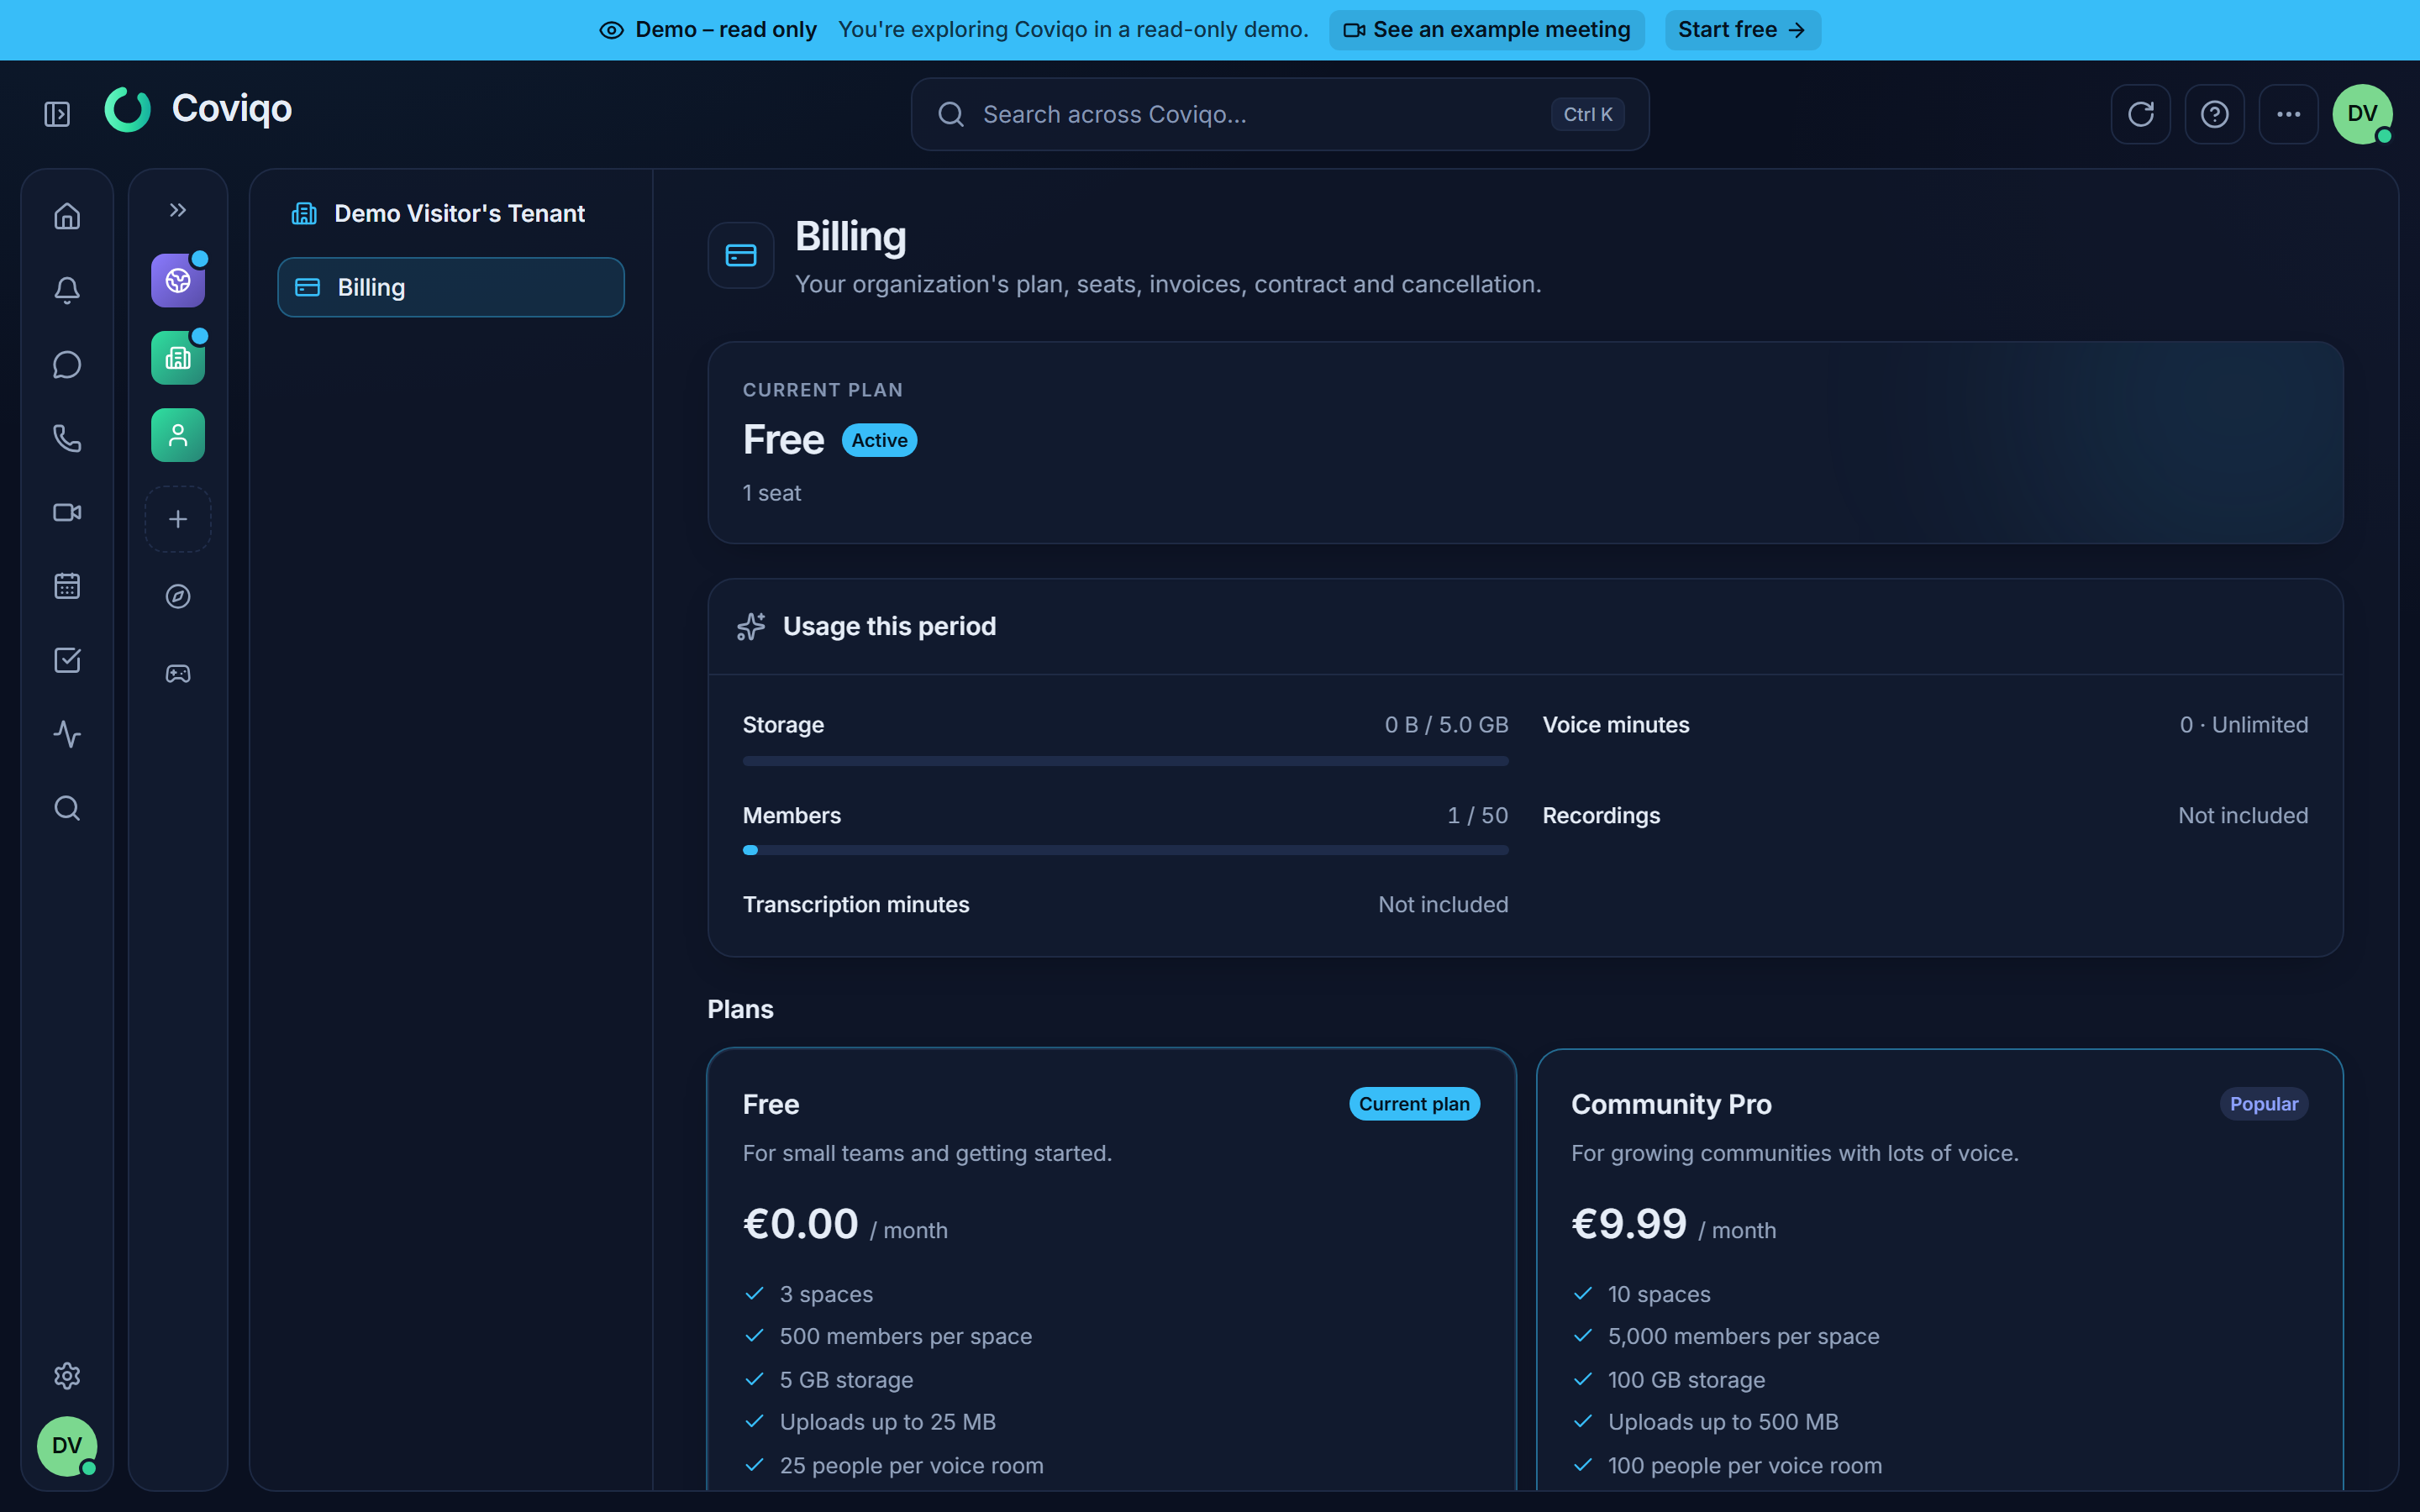2420x1512 pixels.
Task: Open magnifier search icon in left rail
Action: point(67,808)
